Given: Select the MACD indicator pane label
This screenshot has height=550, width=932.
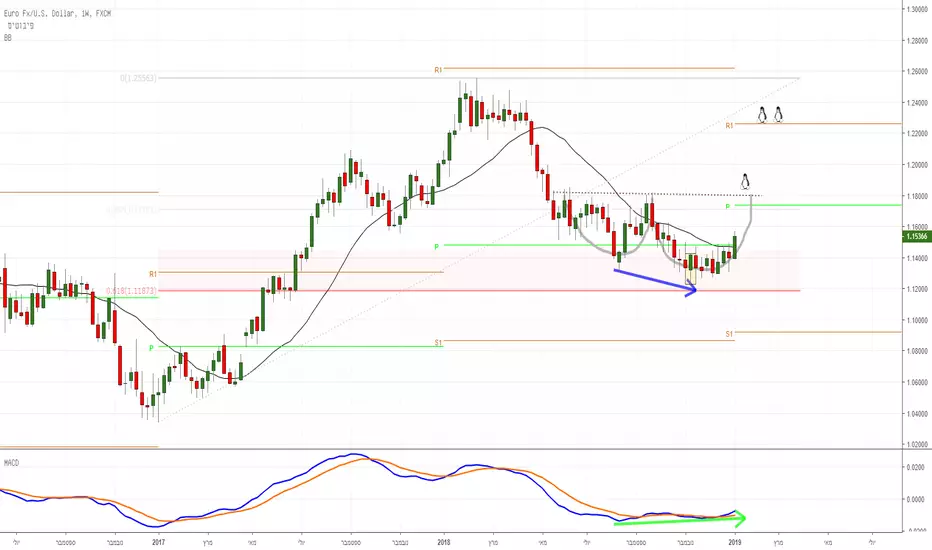Looking at the screenshot, I should point(11,463).
